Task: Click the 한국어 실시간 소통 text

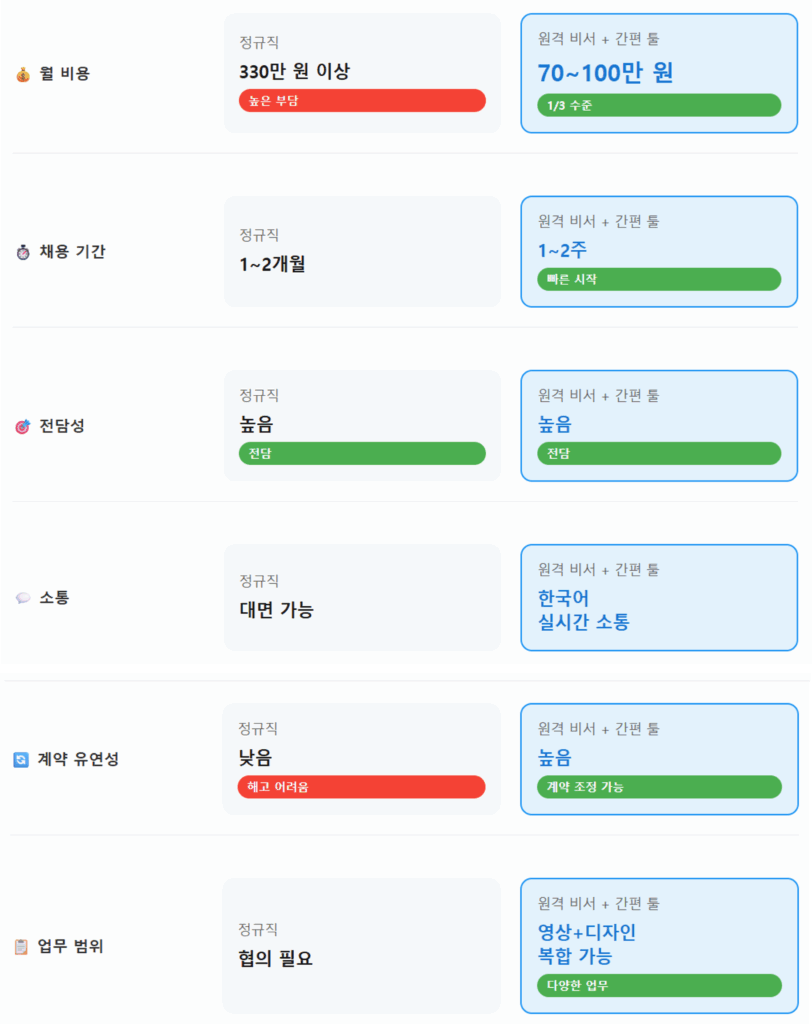Action: (584, 610)
